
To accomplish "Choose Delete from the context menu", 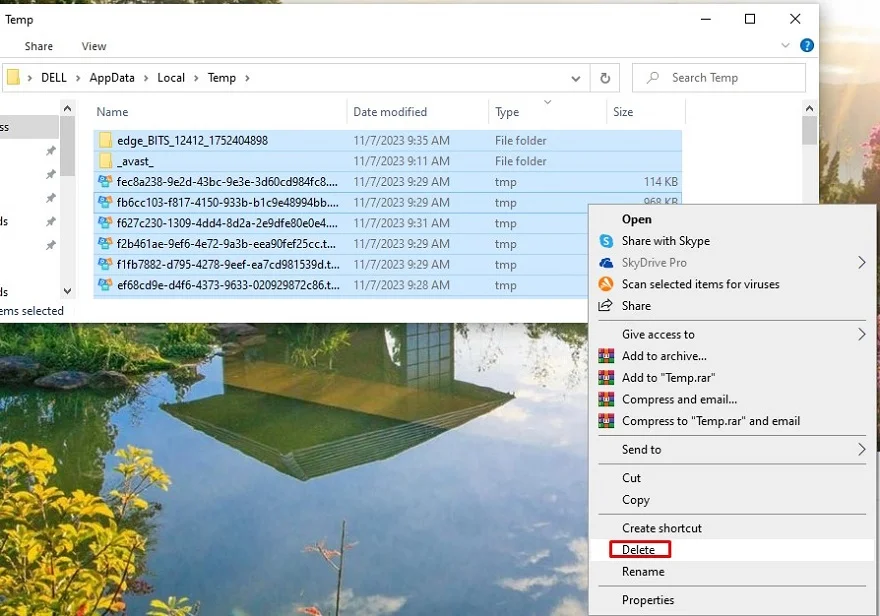I will pyautogui.click(x=639, y=550).
